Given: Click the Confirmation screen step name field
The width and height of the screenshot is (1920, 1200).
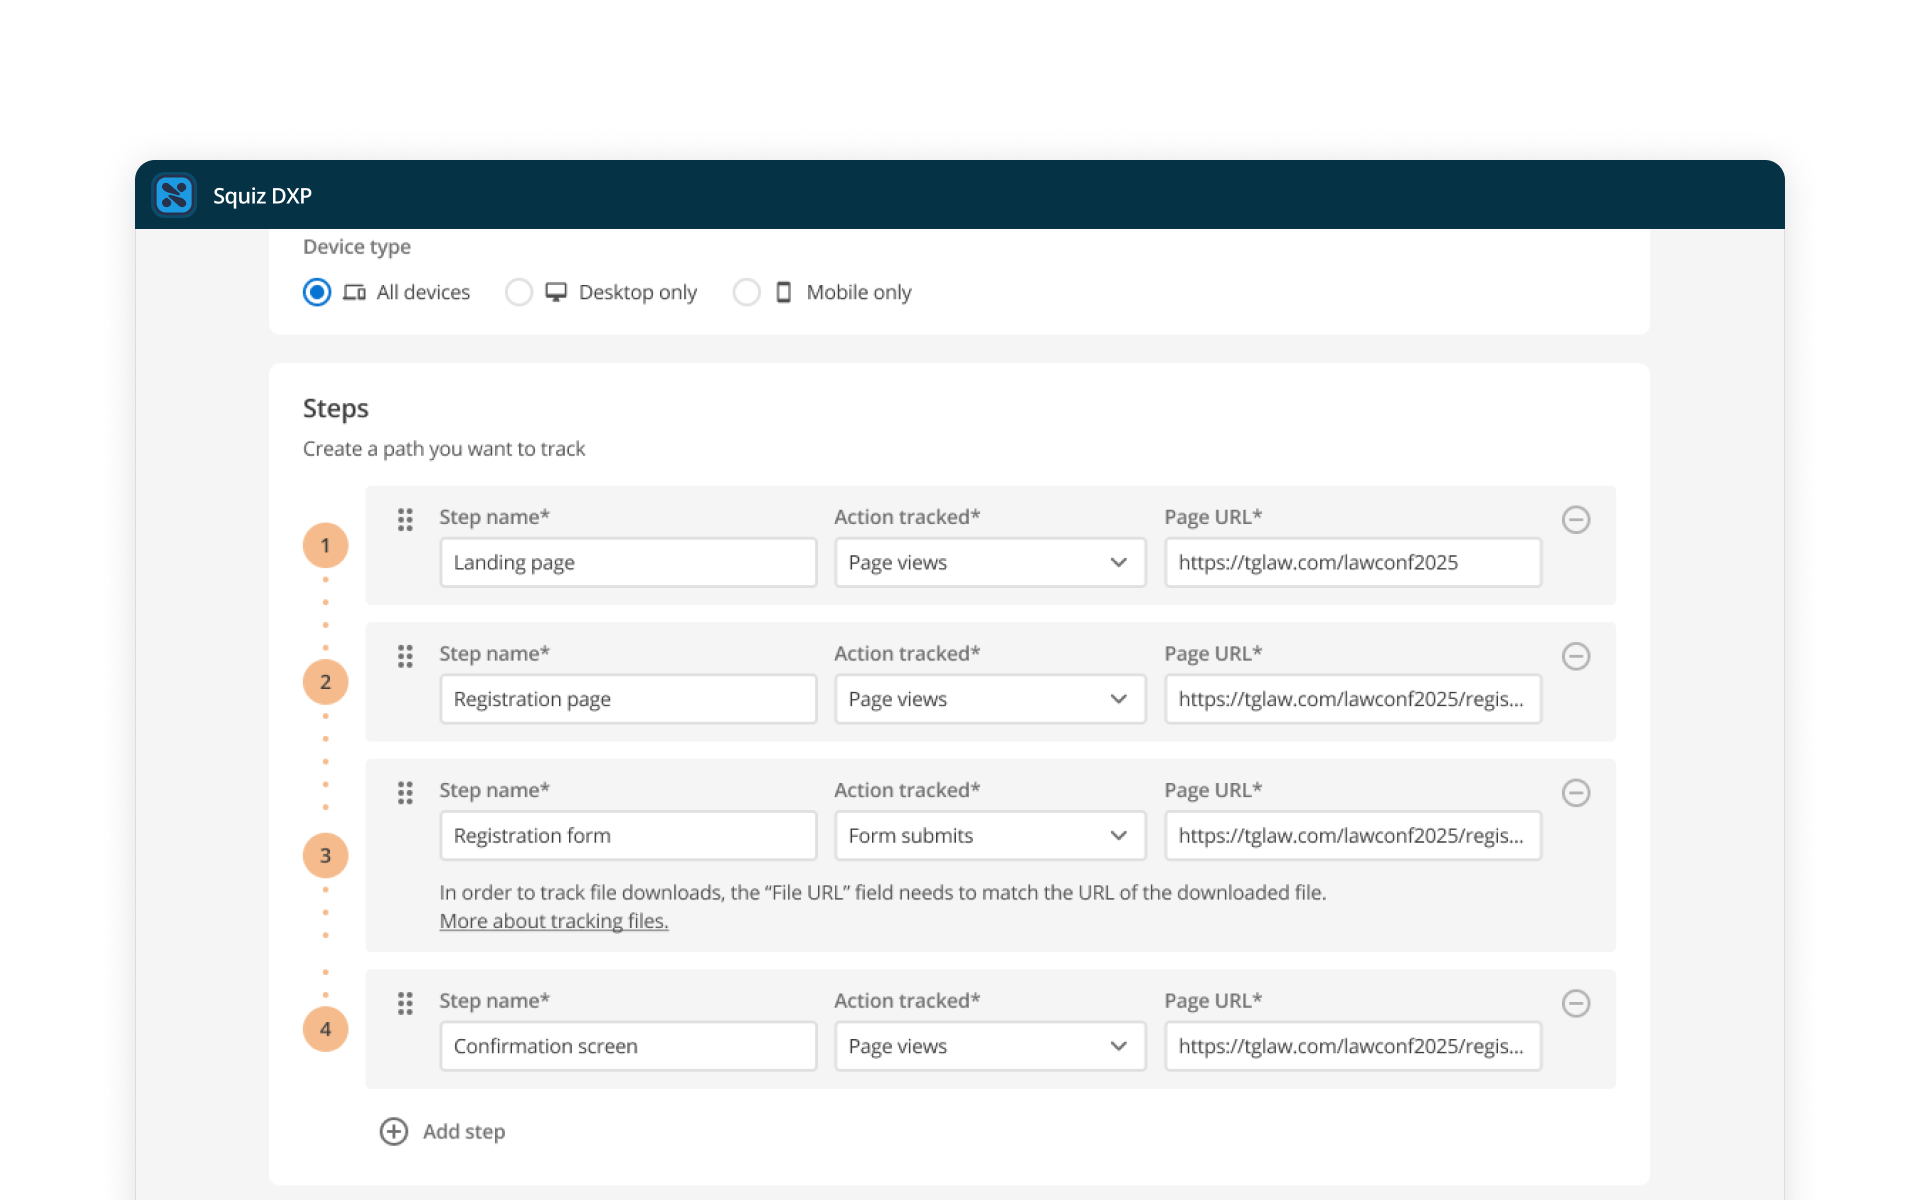Looking at the screenshot, I should [628, 1046].
